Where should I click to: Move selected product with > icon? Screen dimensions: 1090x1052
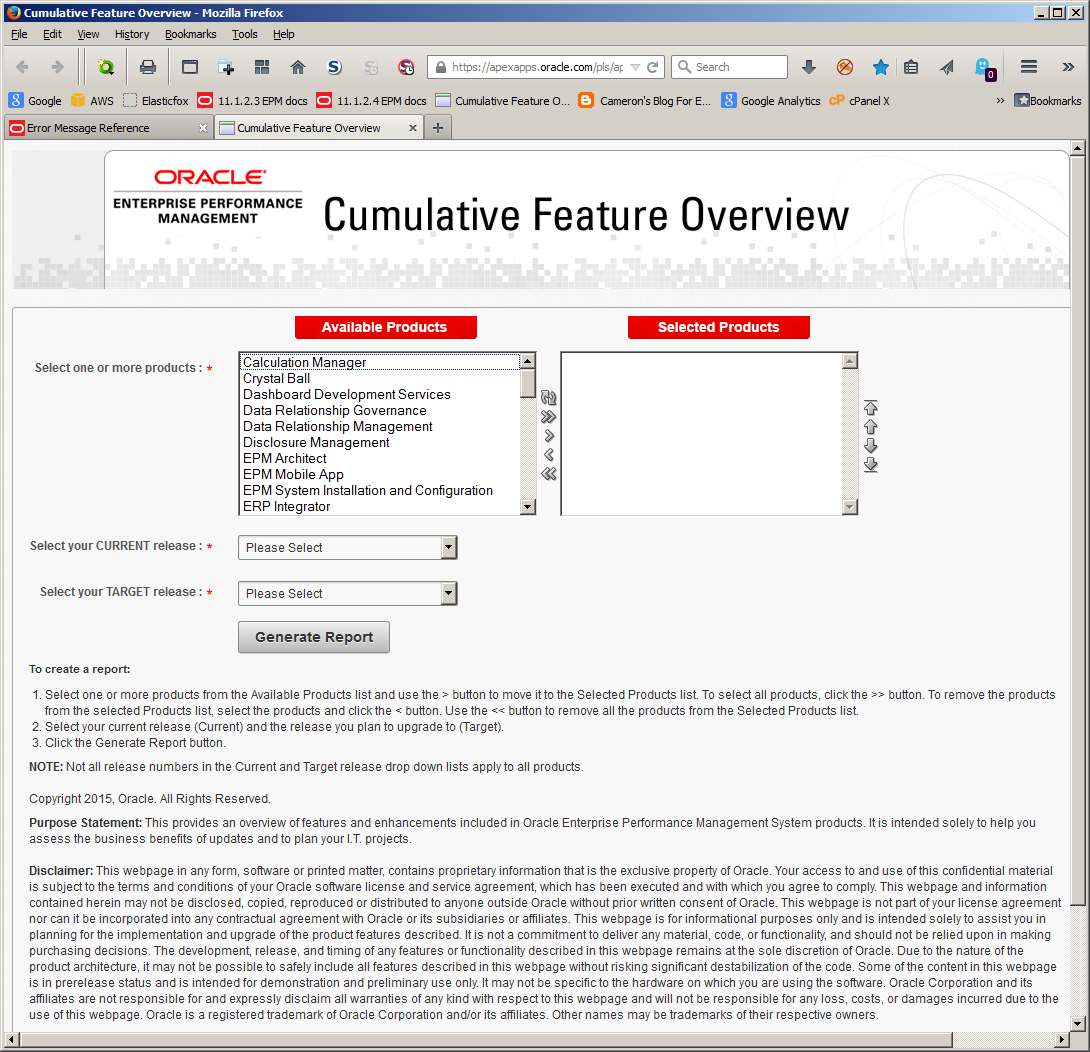pos(548,436)
